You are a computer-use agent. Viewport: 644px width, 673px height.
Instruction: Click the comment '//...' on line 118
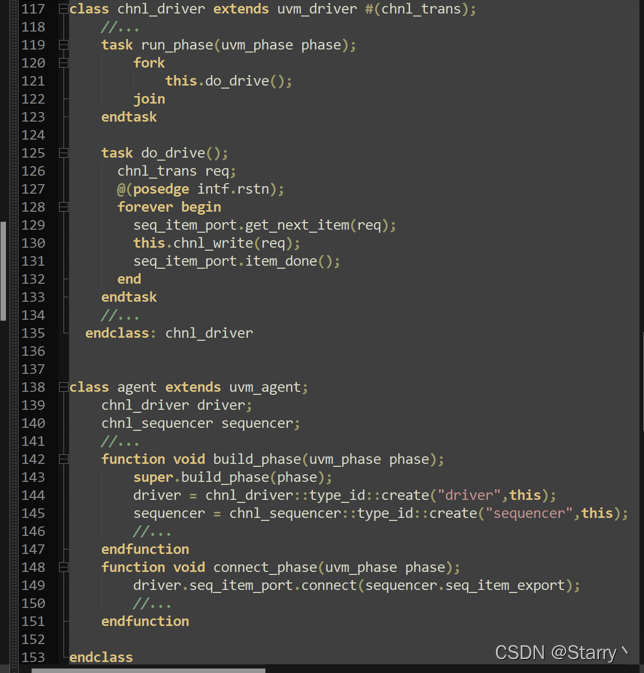pyautogui.click(x=120, y=27)
